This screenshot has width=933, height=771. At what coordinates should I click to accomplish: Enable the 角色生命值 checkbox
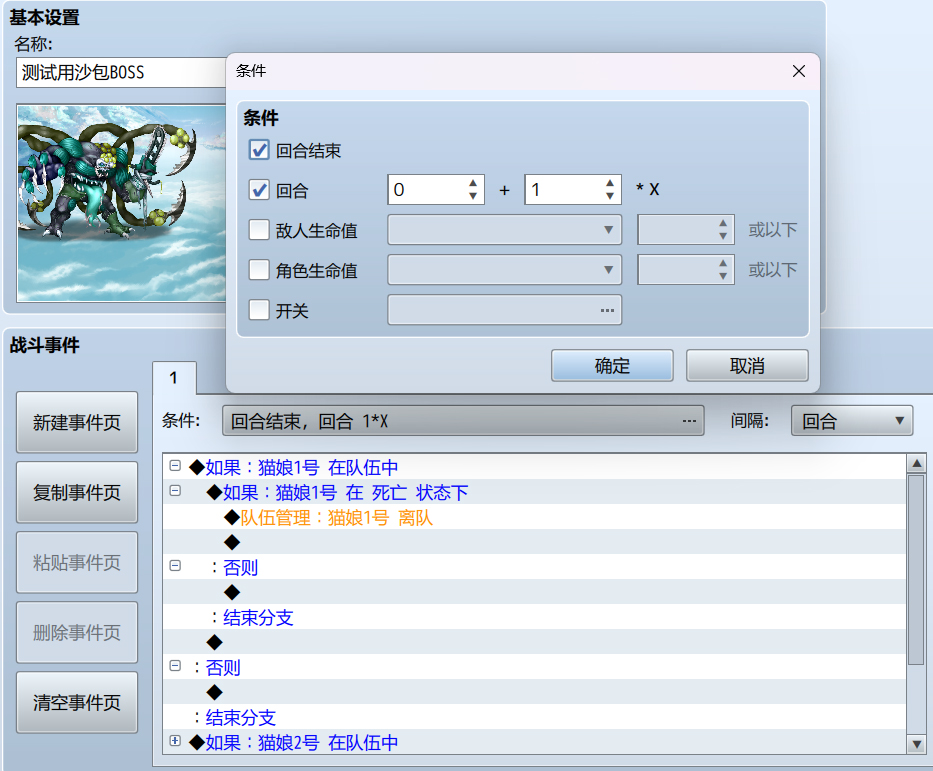click(259, 270)
